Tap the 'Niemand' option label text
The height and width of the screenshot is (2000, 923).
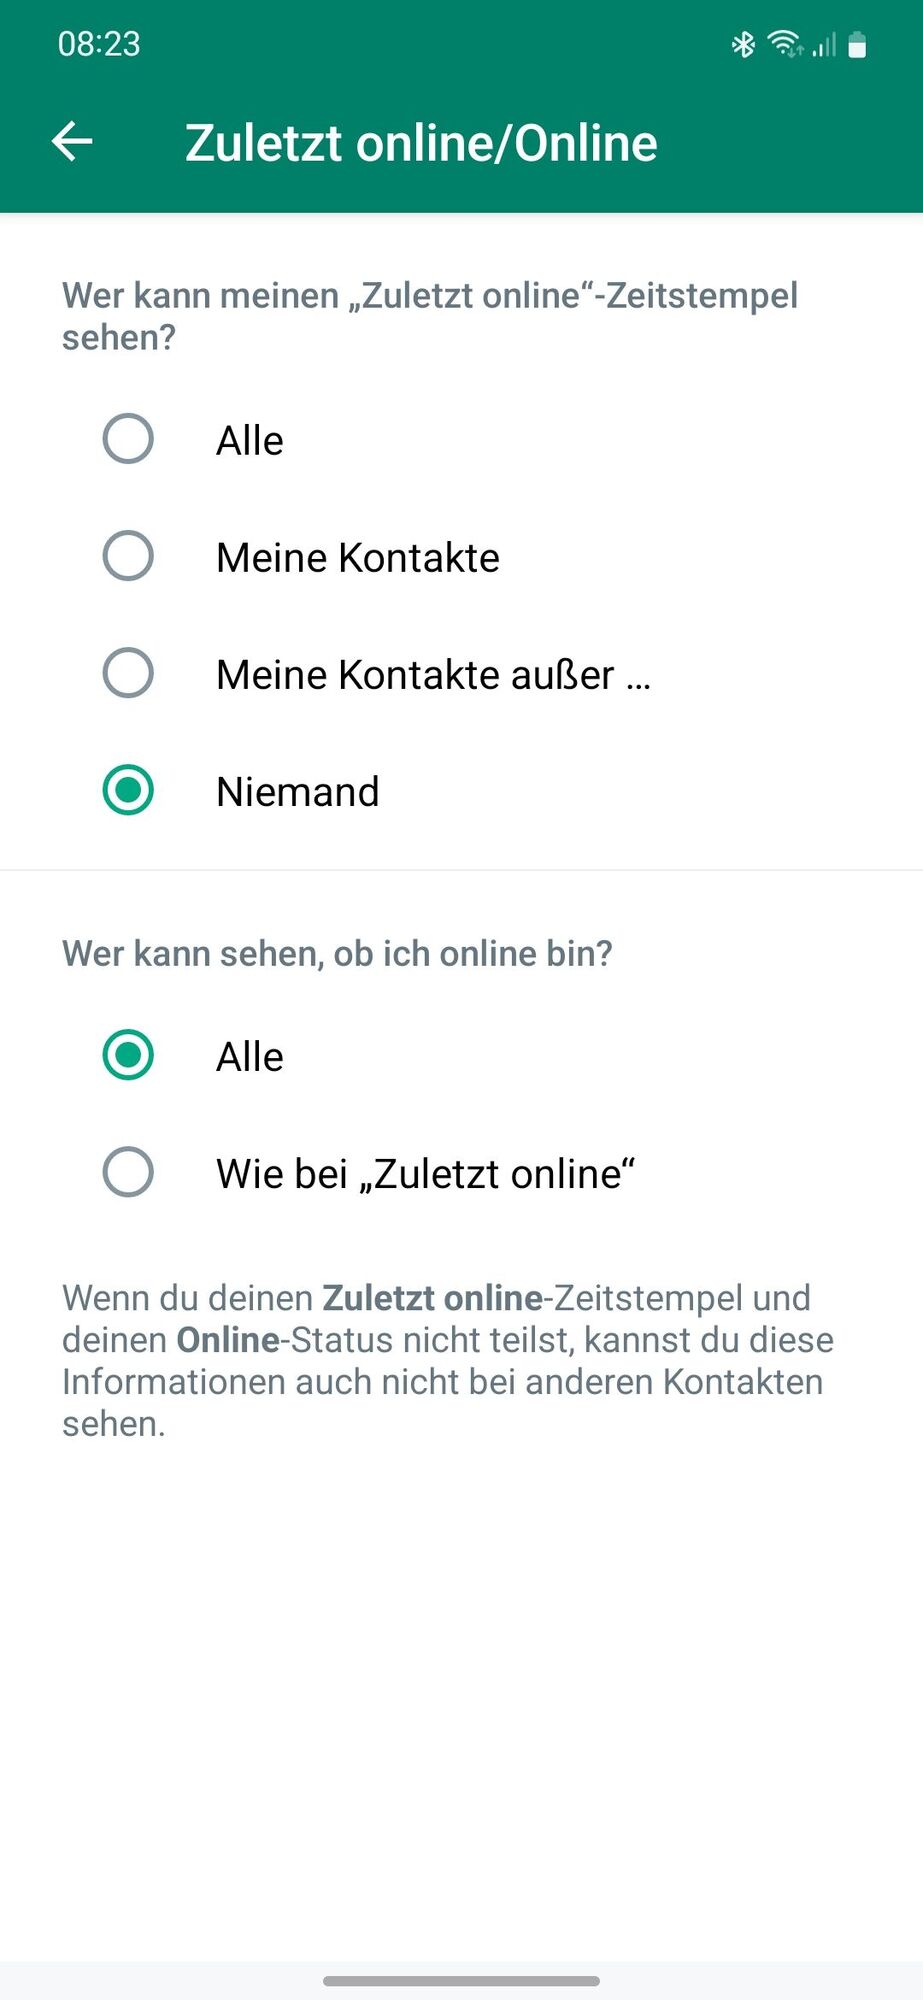tap(298, 792)
